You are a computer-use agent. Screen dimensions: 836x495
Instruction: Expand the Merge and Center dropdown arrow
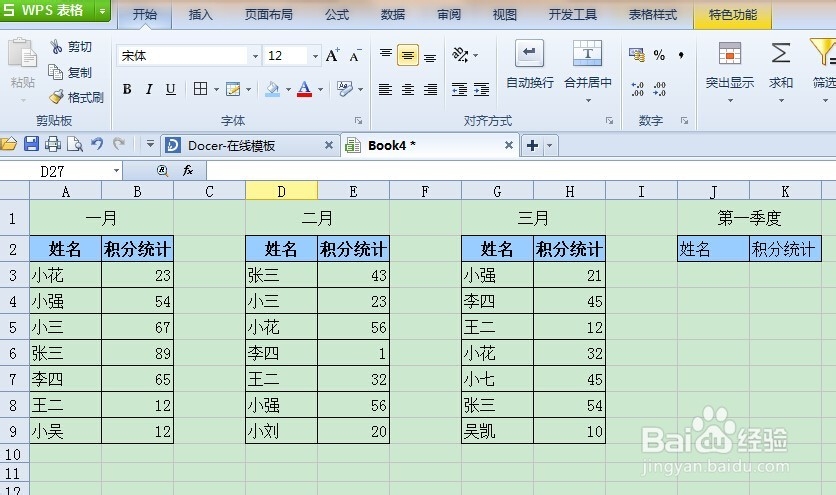[588, 100]
